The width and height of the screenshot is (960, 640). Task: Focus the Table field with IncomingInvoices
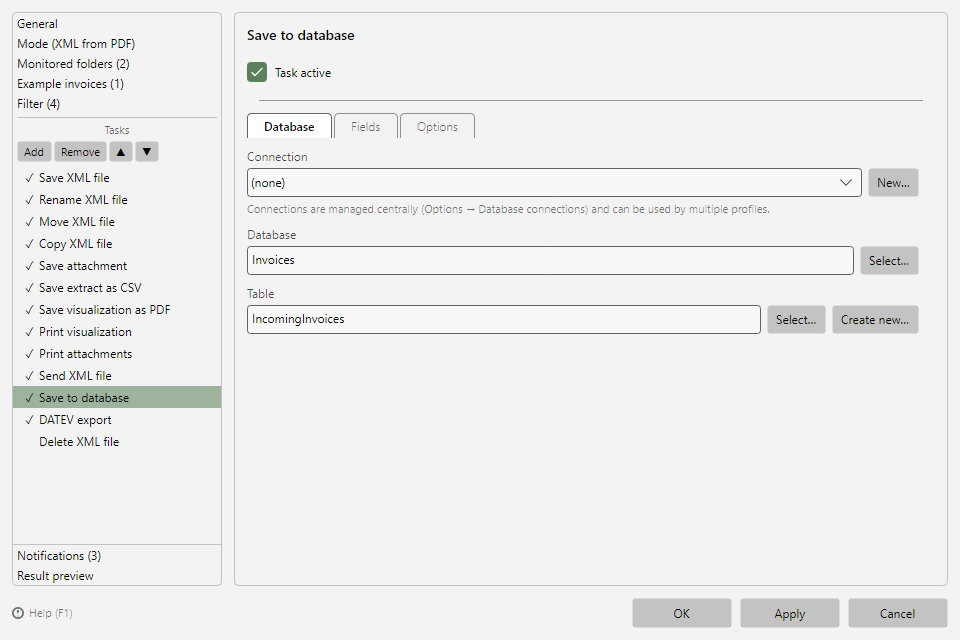click(504, 320)
